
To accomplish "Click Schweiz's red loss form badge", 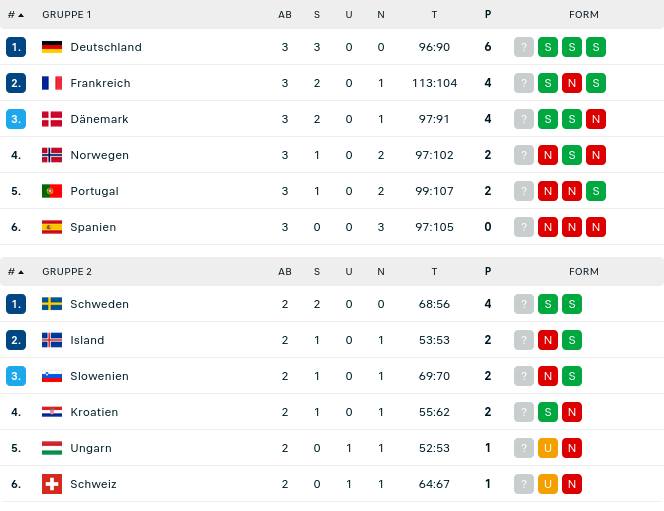I will (x=572, y=484).
